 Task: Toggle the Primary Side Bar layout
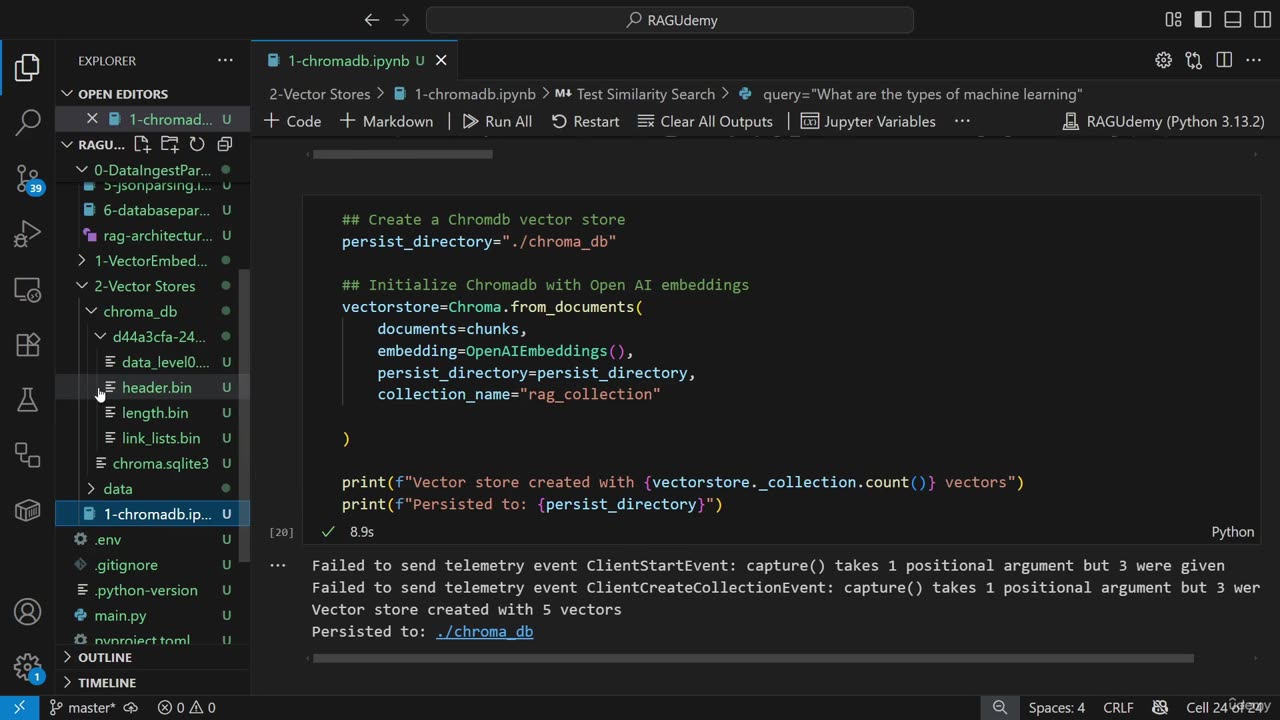[1203, 20]
